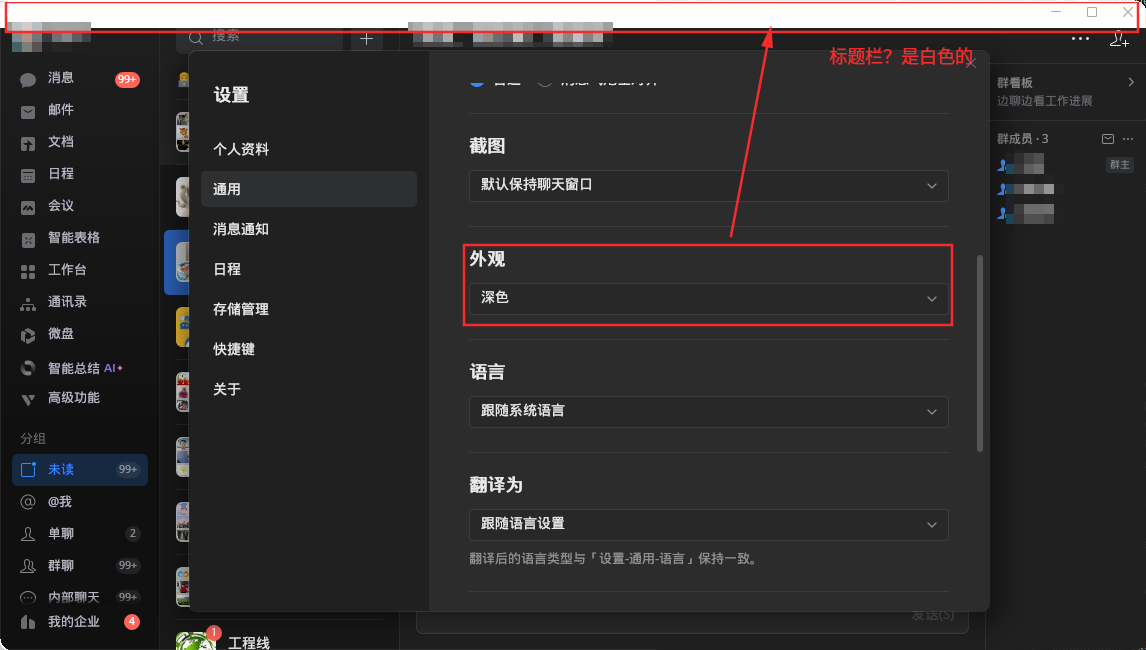Click the 分组 label in the sidebar
The height and width of the screenshot is (650, 1146).
point(33,439)
